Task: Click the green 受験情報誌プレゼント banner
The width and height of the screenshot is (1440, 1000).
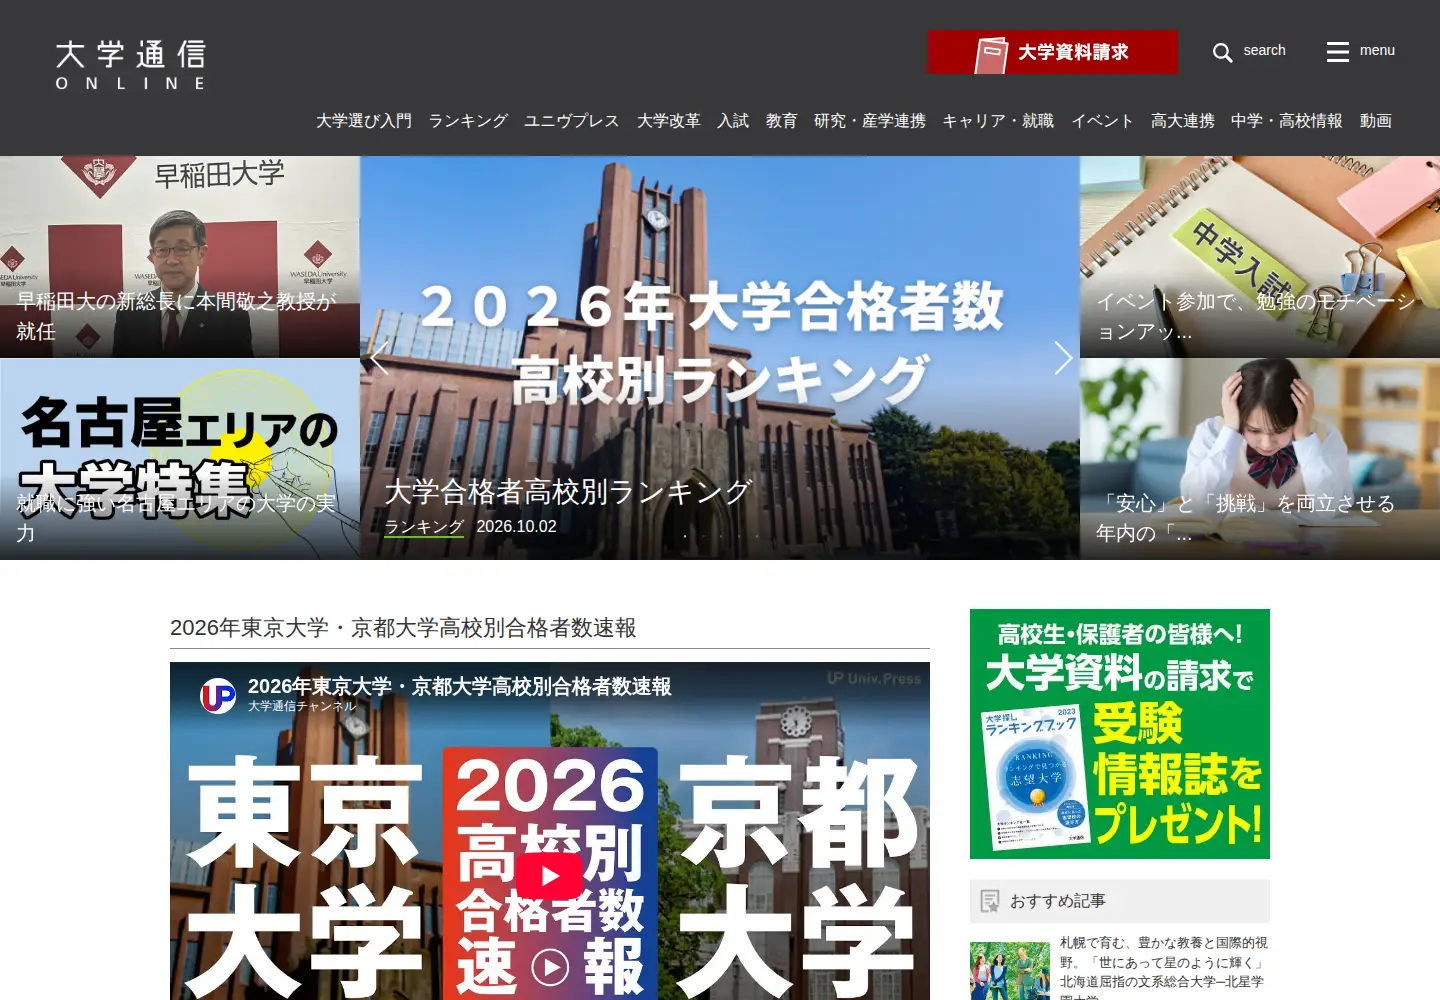Action: 1120,734
